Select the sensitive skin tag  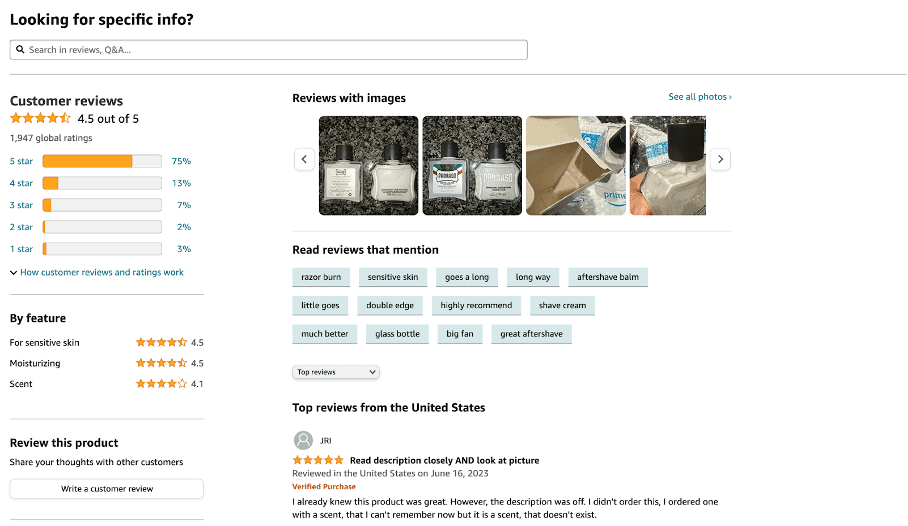coord(393,277)
